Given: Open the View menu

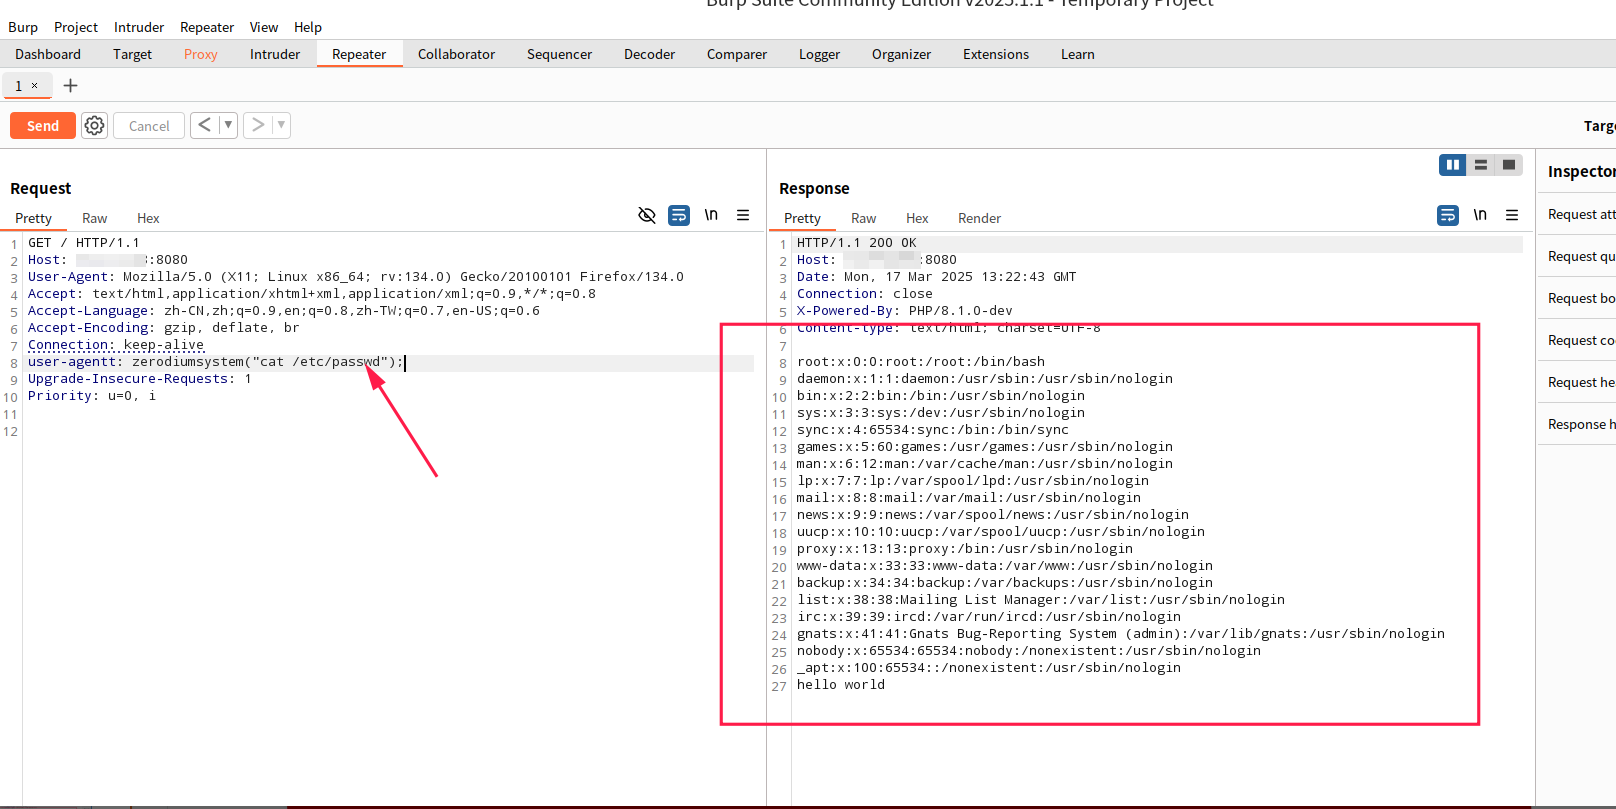Looking at the screenshot, I should pyautogui.click(x=264, y=27).
